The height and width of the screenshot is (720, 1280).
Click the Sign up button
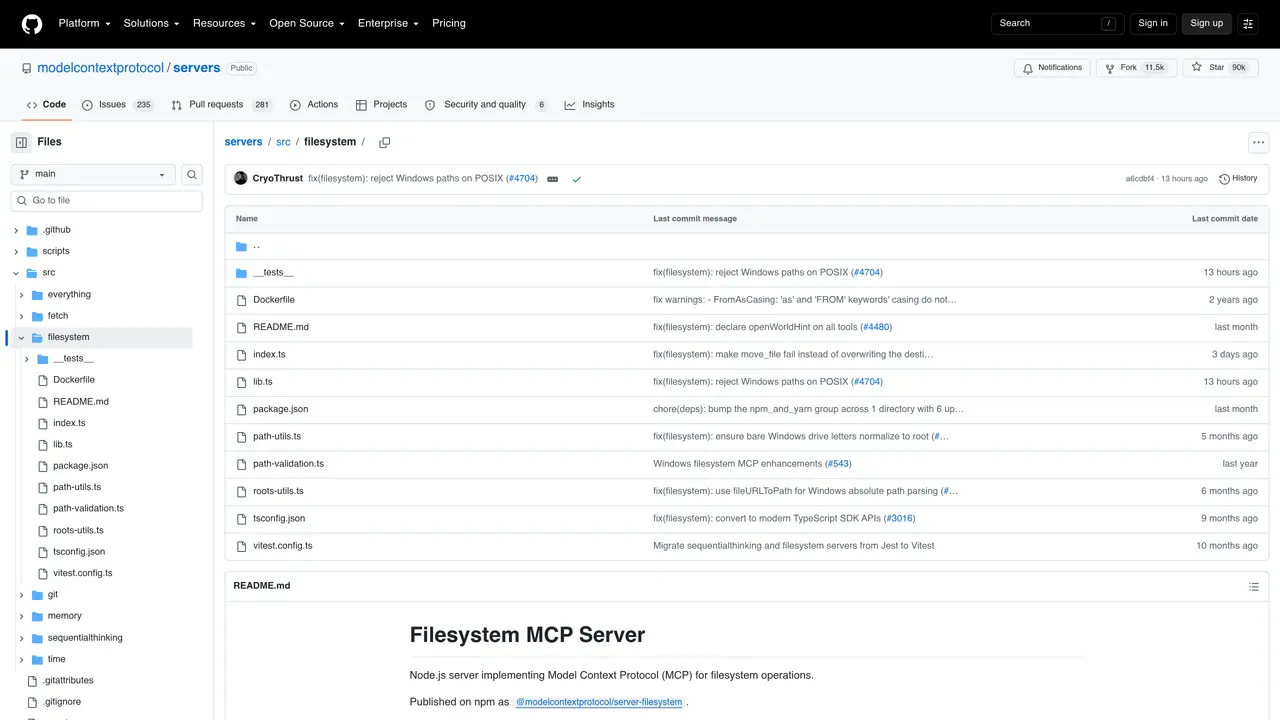point(1207,23)
